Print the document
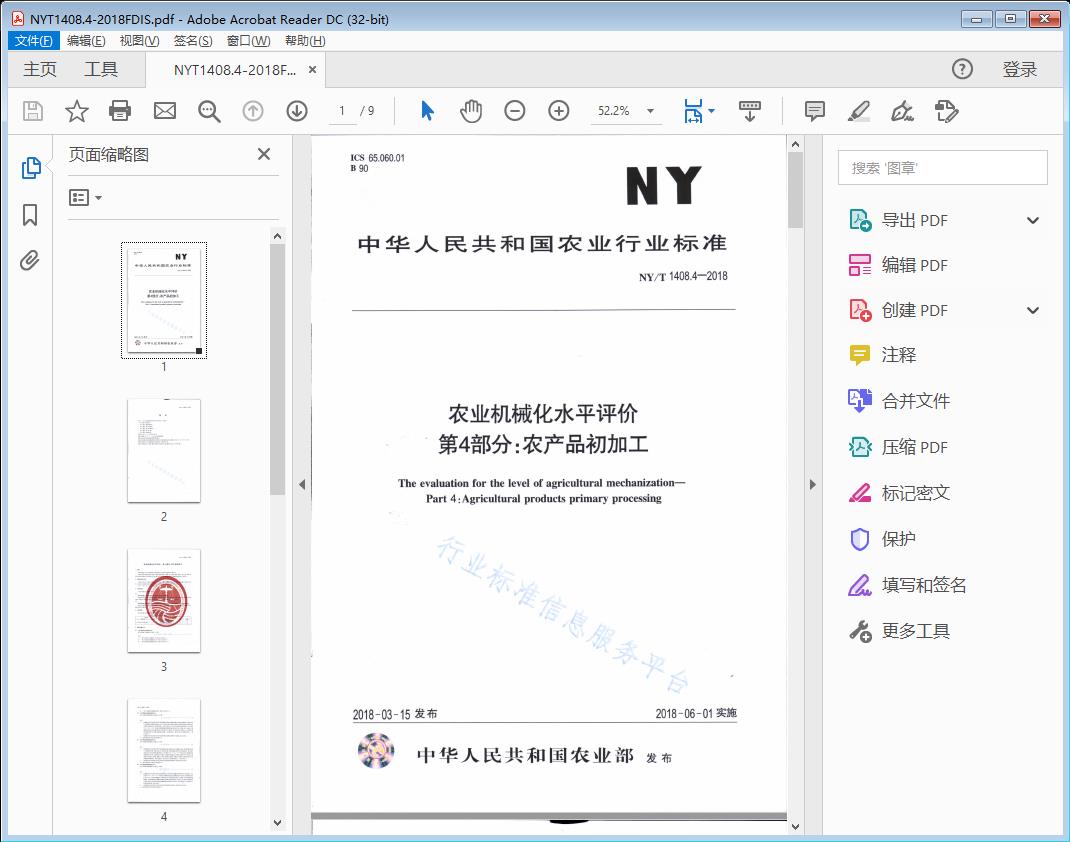The height and width of the screenshot is (842, 1070). (120, 111)
